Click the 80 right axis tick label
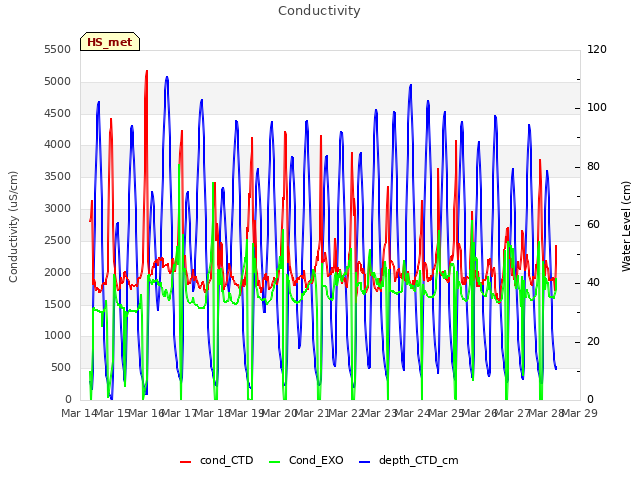The height and width of the screenshot is (480, 640). coord(593,167)
